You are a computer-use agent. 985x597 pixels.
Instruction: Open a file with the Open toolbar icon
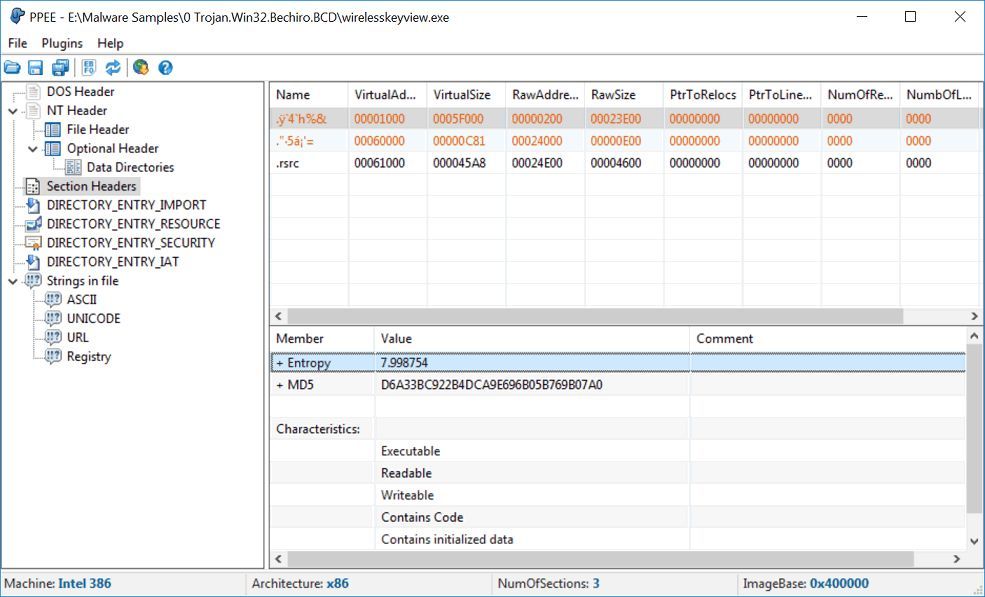tap(13, 67)
